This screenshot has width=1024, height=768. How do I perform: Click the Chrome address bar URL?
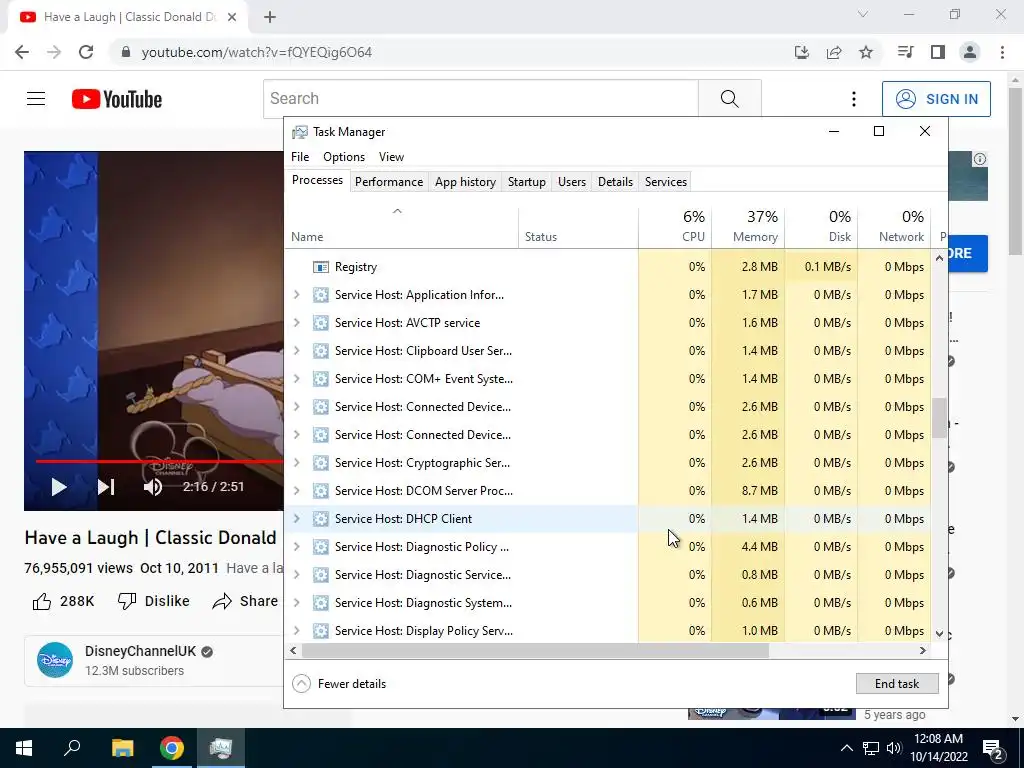point(257,52)
